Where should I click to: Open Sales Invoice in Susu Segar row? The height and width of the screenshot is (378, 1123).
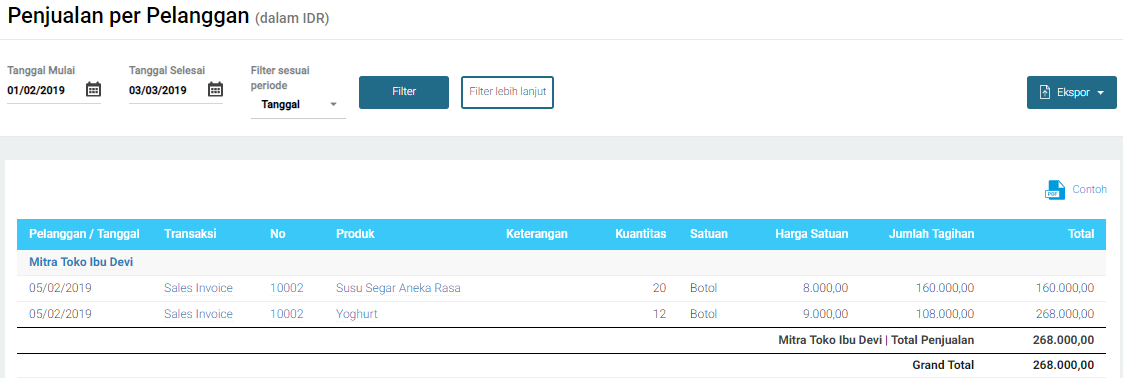click(x=198, y=288)
